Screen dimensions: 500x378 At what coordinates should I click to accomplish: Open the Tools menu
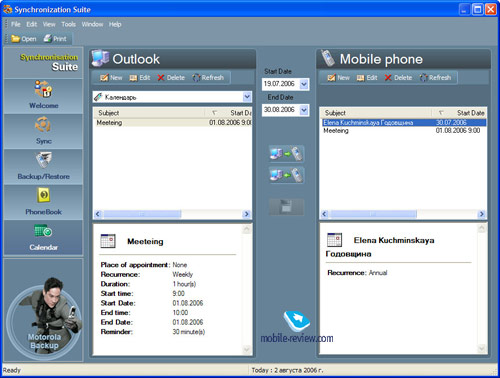coord(68,24)
